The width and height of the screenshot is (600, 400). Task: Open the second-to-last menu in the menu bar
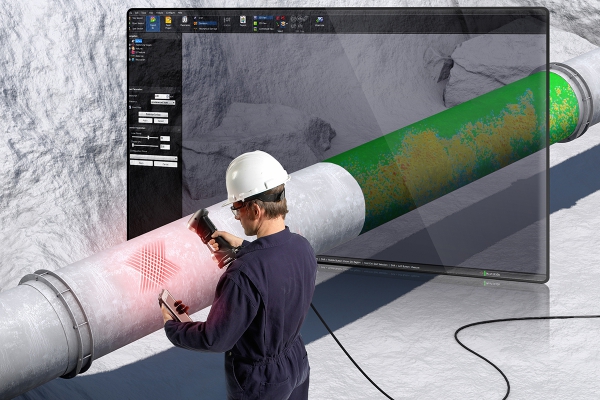(x=170, y=13)
